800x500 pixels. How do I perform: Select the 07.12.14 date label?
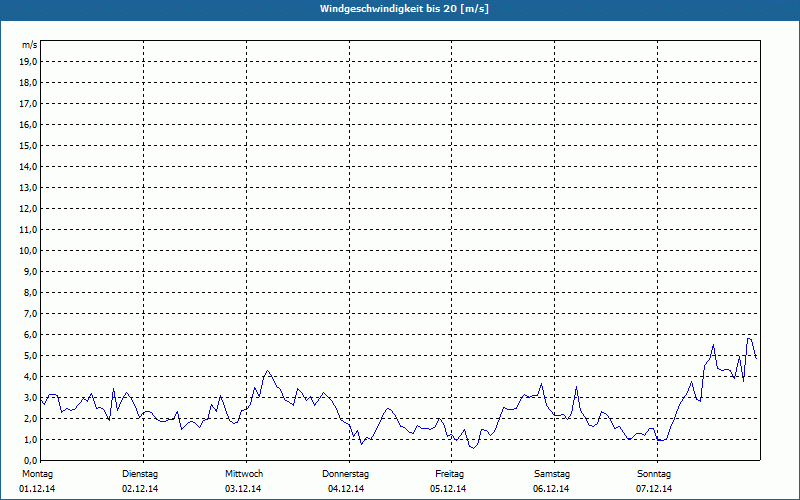(655, 489)
